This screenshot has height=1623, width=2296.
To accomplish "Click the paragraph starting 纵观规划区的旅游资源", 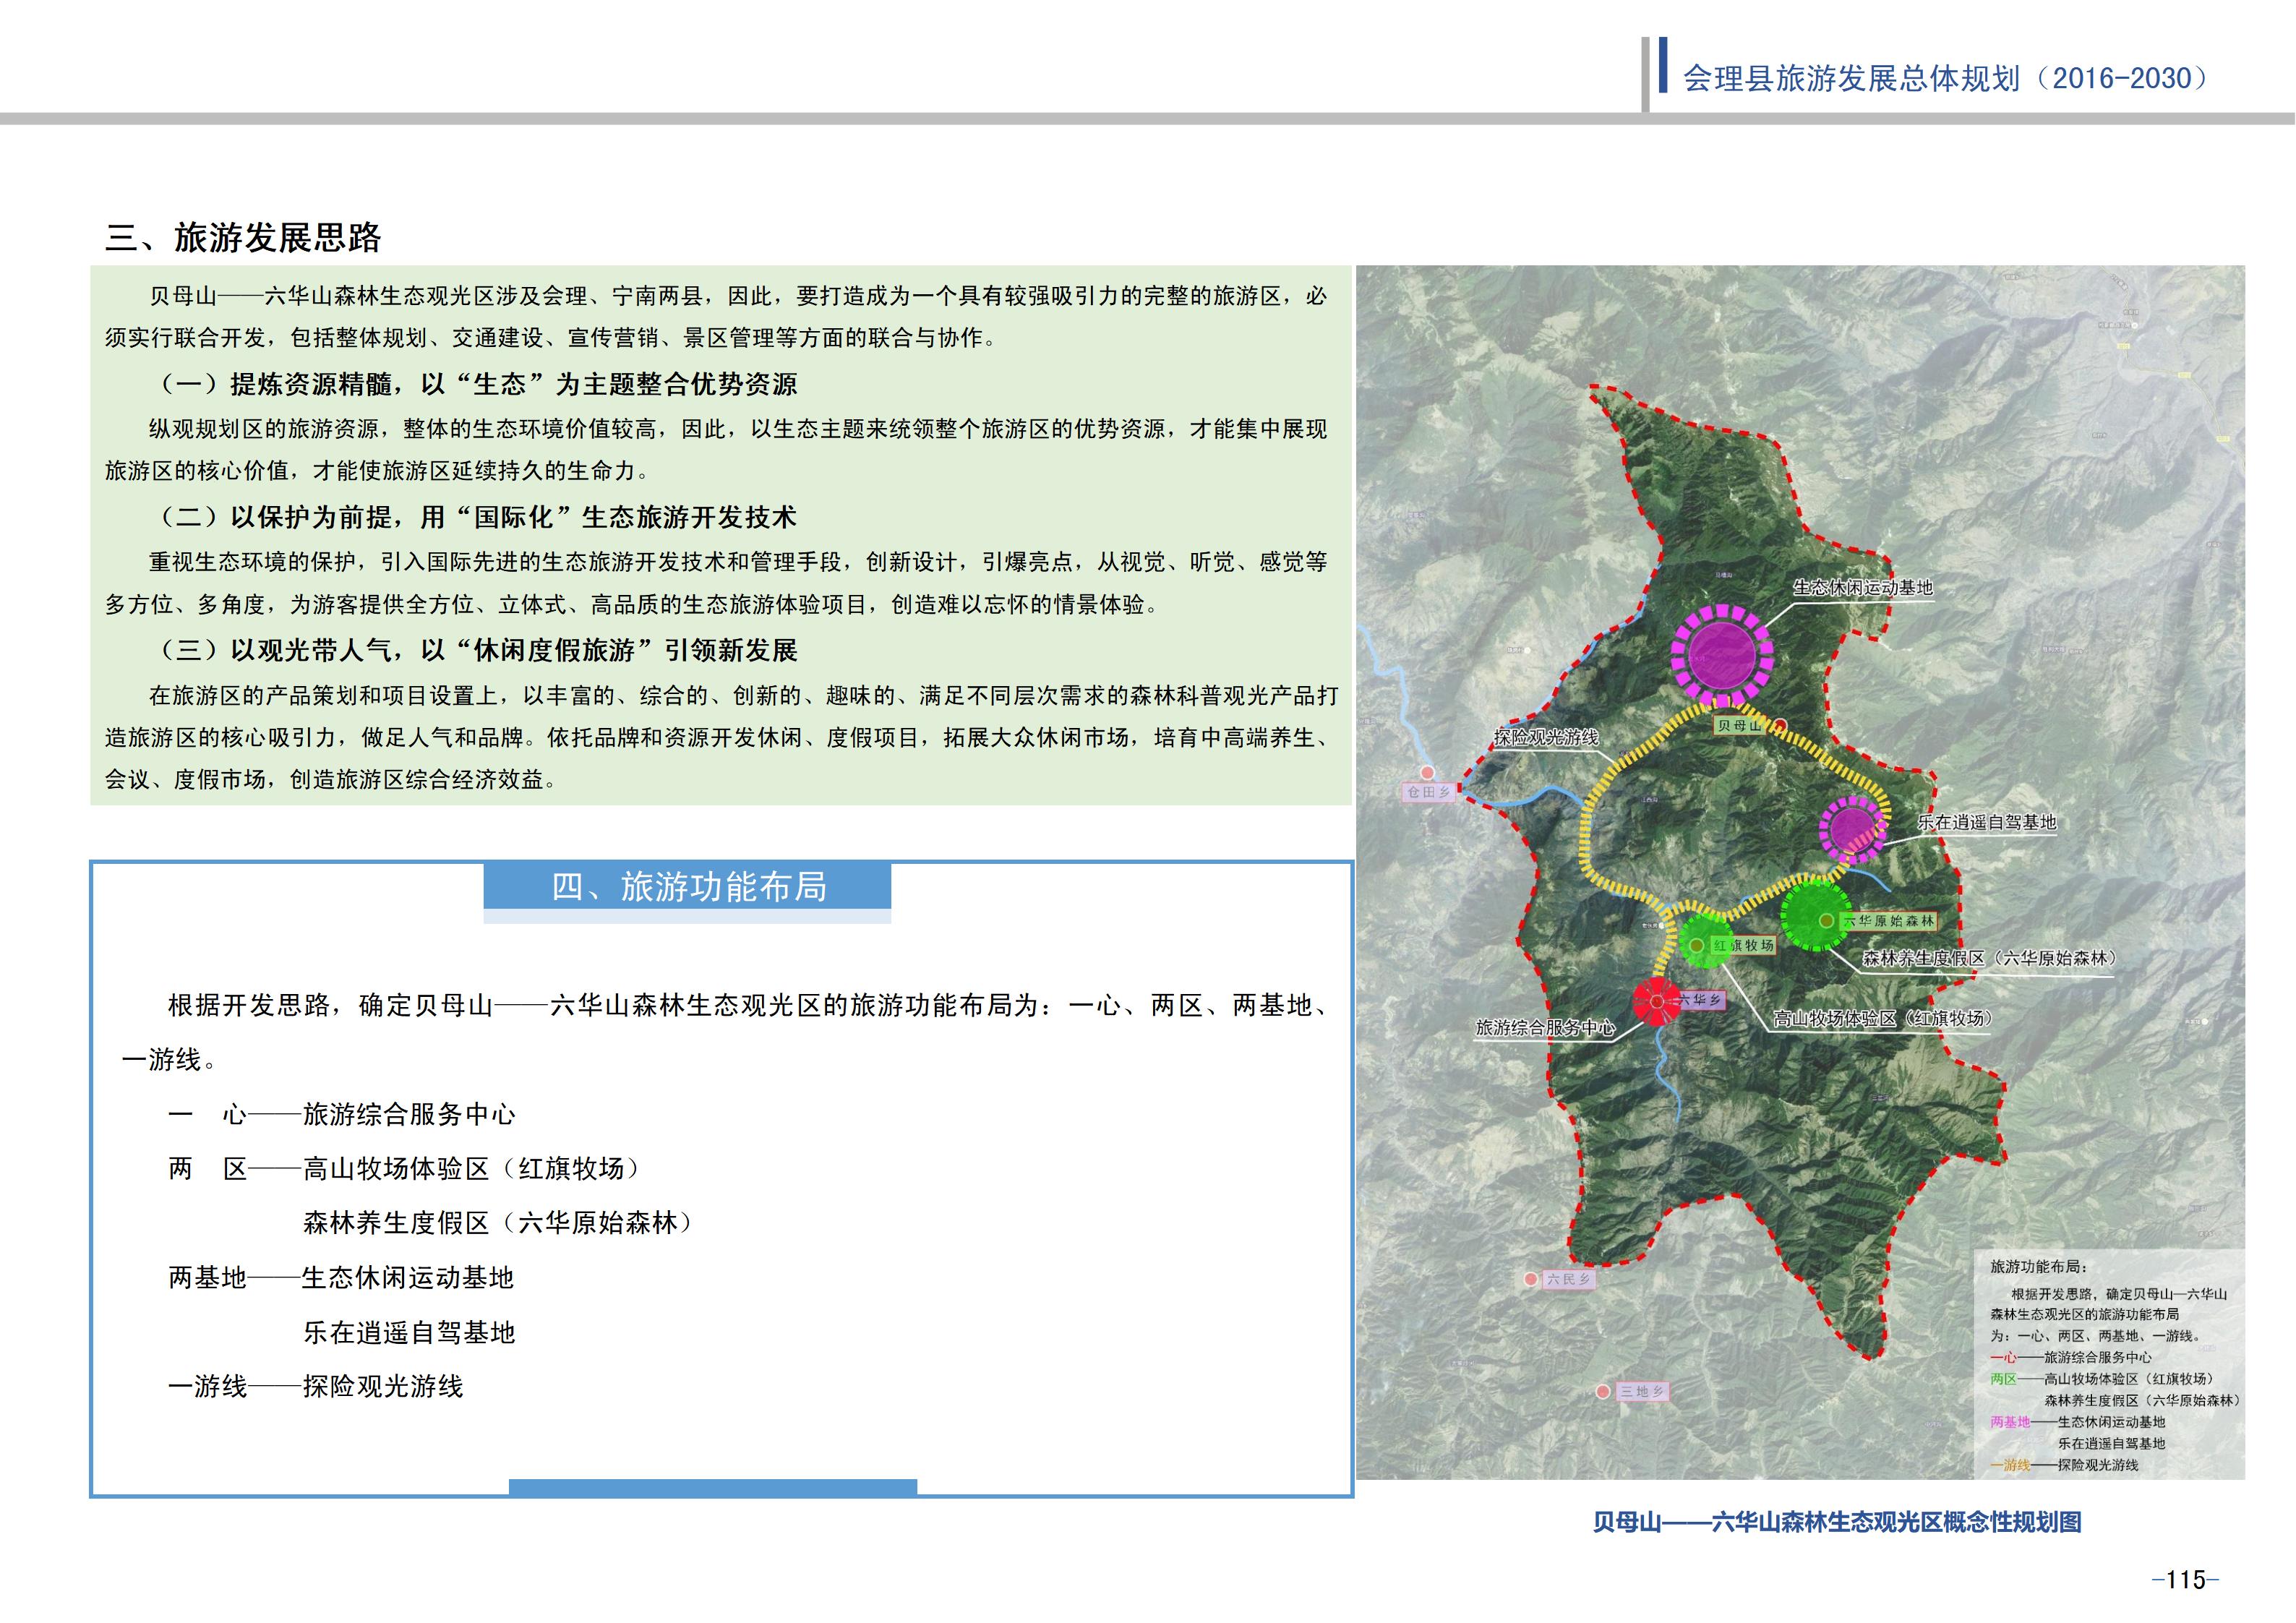I will (716, 450).
